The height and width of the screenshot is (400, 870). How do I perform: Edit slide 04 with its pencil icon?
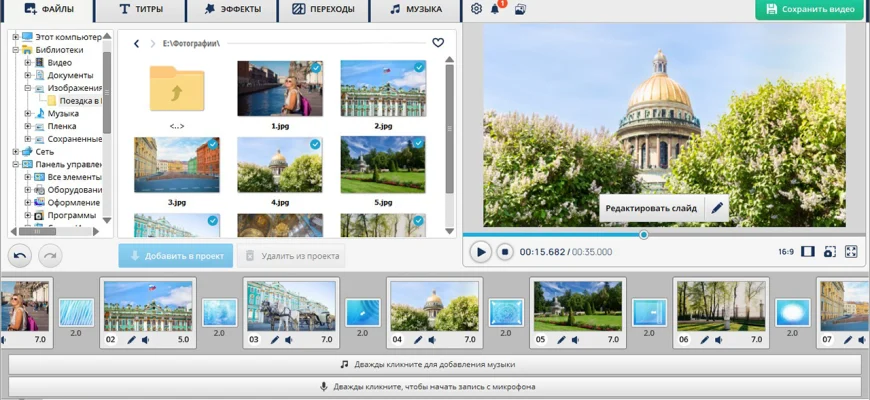pos(418,340)
